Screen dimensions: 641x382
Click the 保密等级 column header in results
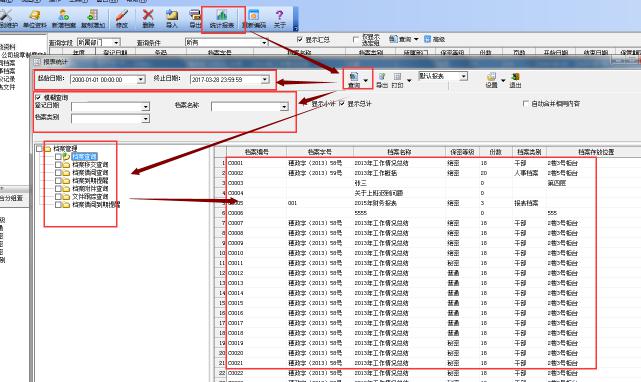pos(462,152)
